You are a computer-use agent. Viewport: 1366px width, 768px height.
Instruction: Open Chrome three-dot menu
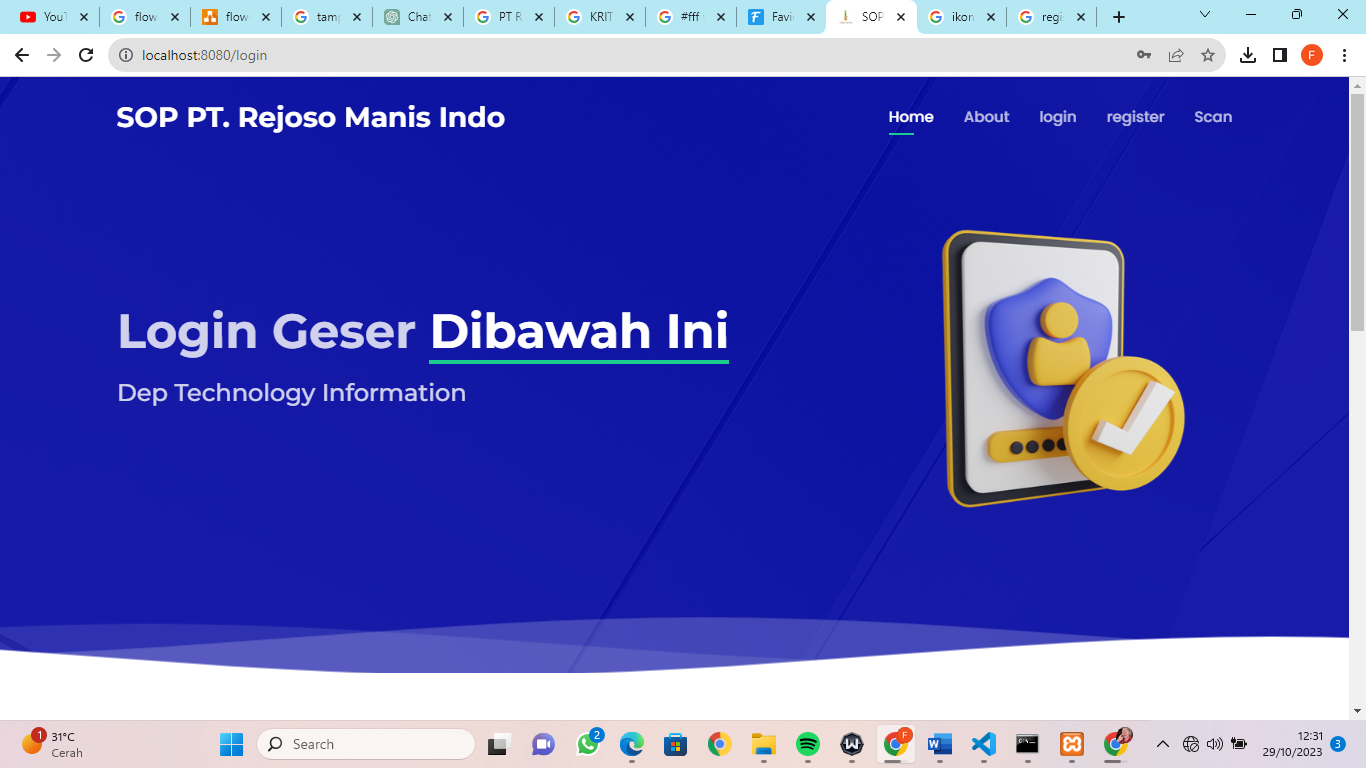[x=1344, y=55]
